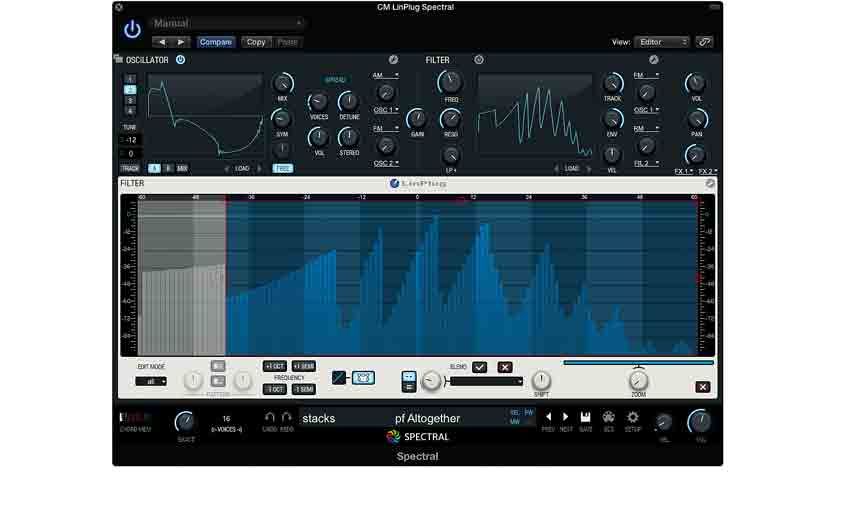Screen dimensions: 850x505
Task: Open the View Editor dropdown
Action: pos(662,42)
